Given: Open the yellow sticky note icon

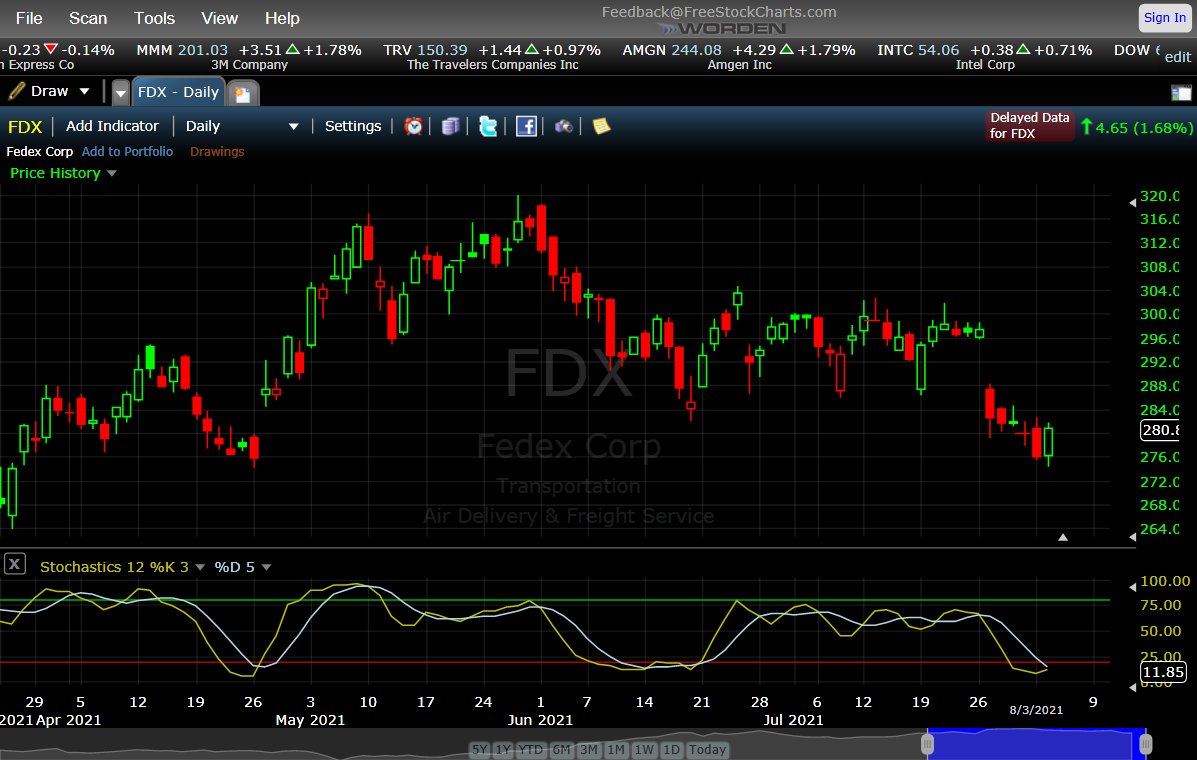Looking at the screenshot, I should click(x=602, y=126).
